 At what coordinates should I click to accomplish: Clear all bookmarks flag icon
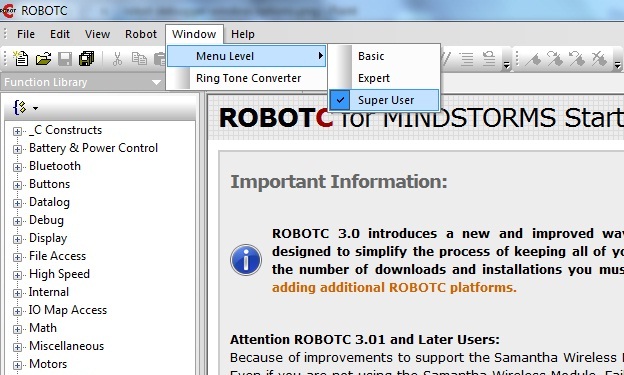(x=598, y=59)
